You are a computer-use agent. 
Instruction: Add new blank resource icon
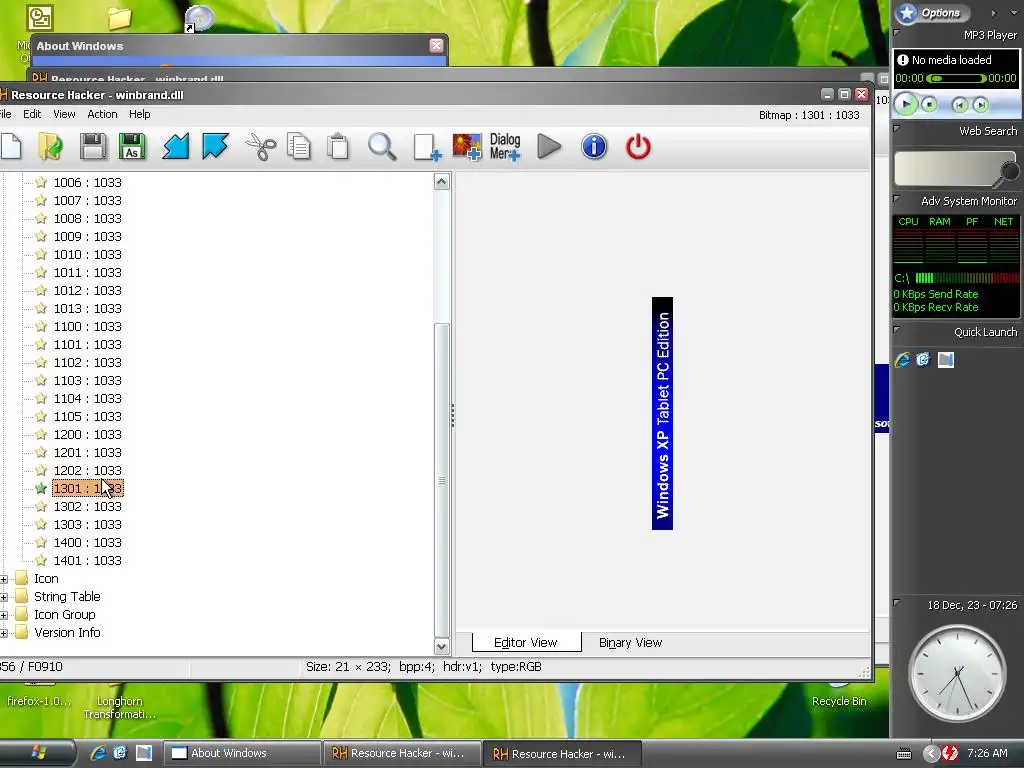coord(427,146)
